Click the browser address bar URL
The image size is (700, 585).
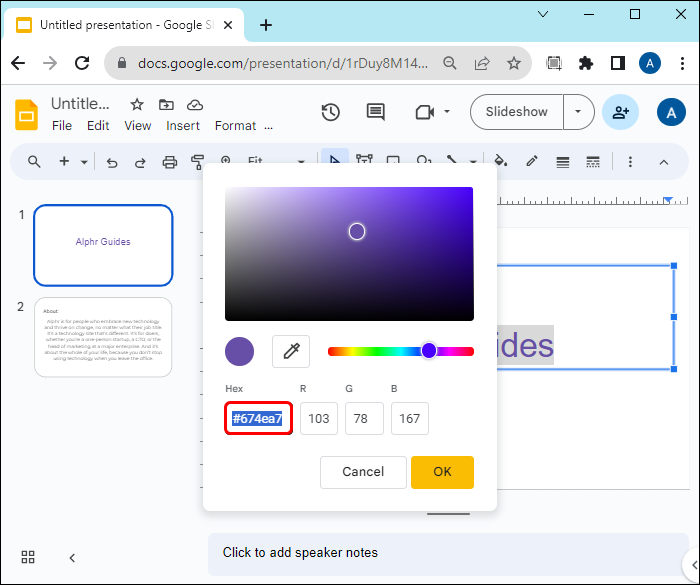[x=283, y=63]
